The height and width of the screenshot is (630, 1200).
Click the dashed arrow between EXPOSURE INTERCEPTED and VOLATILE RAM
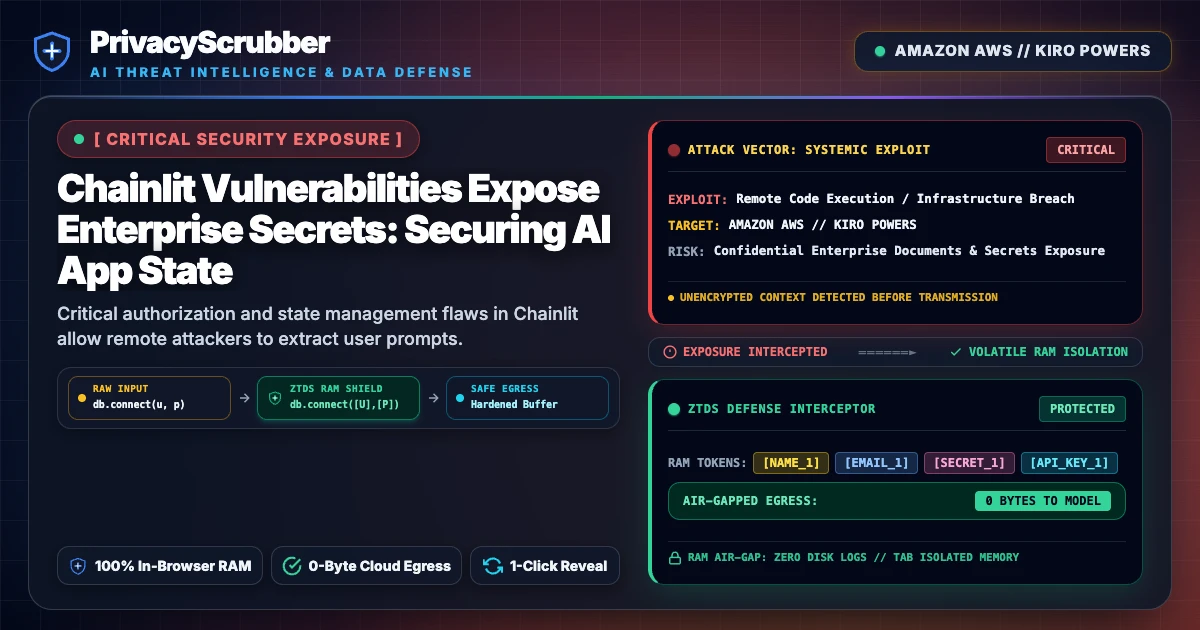[886, 352]
